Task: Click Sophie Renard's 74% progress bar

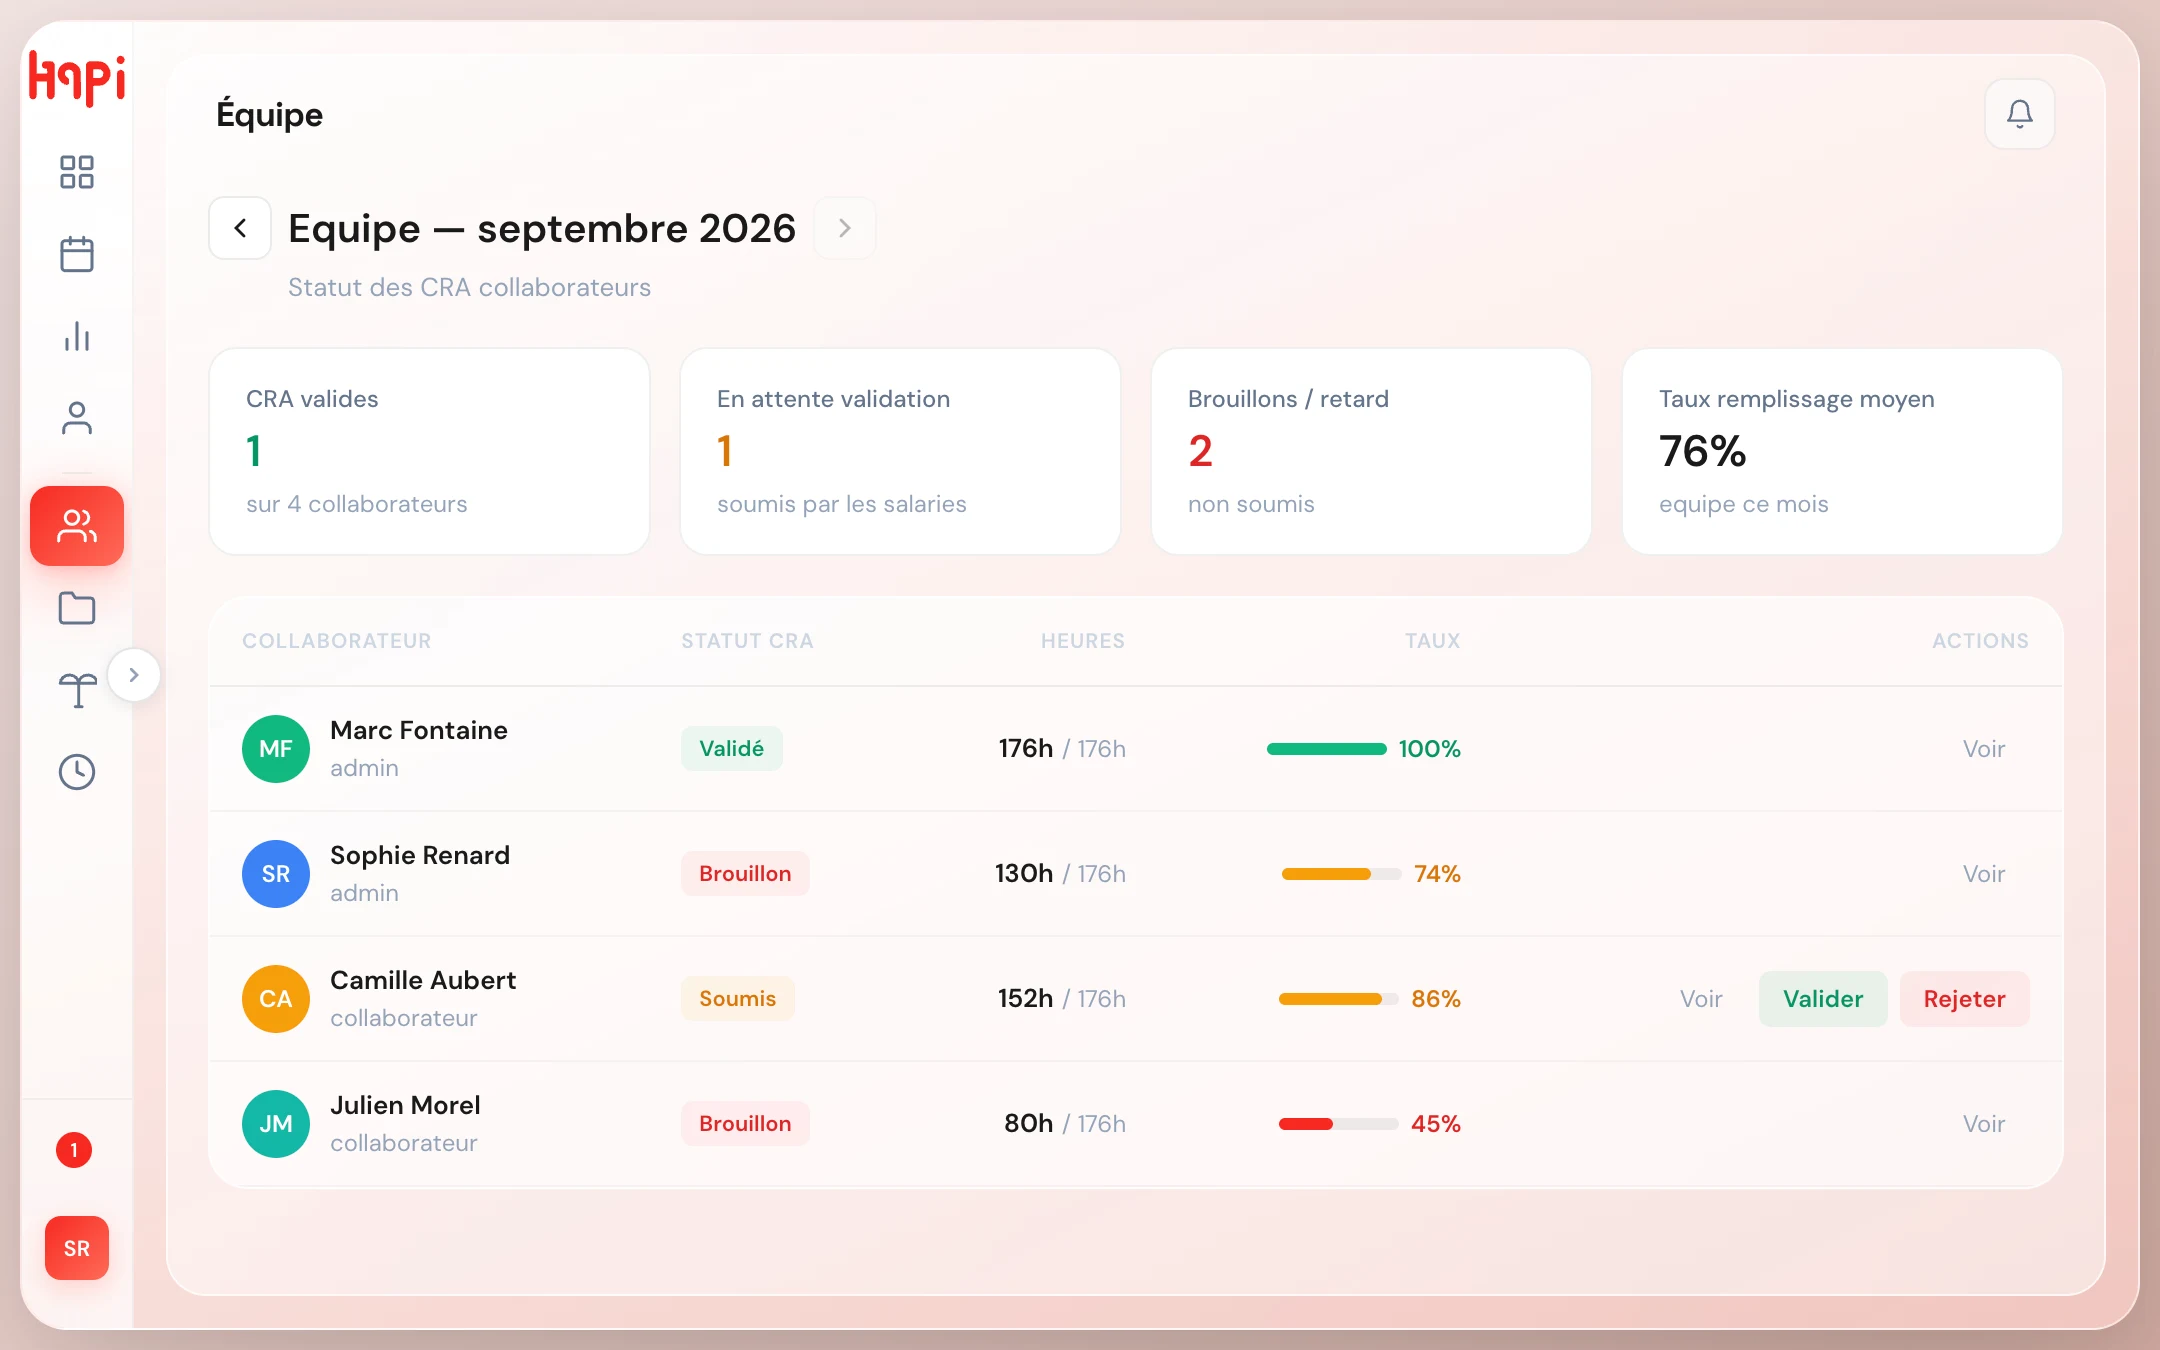Action: [1342, 874]
